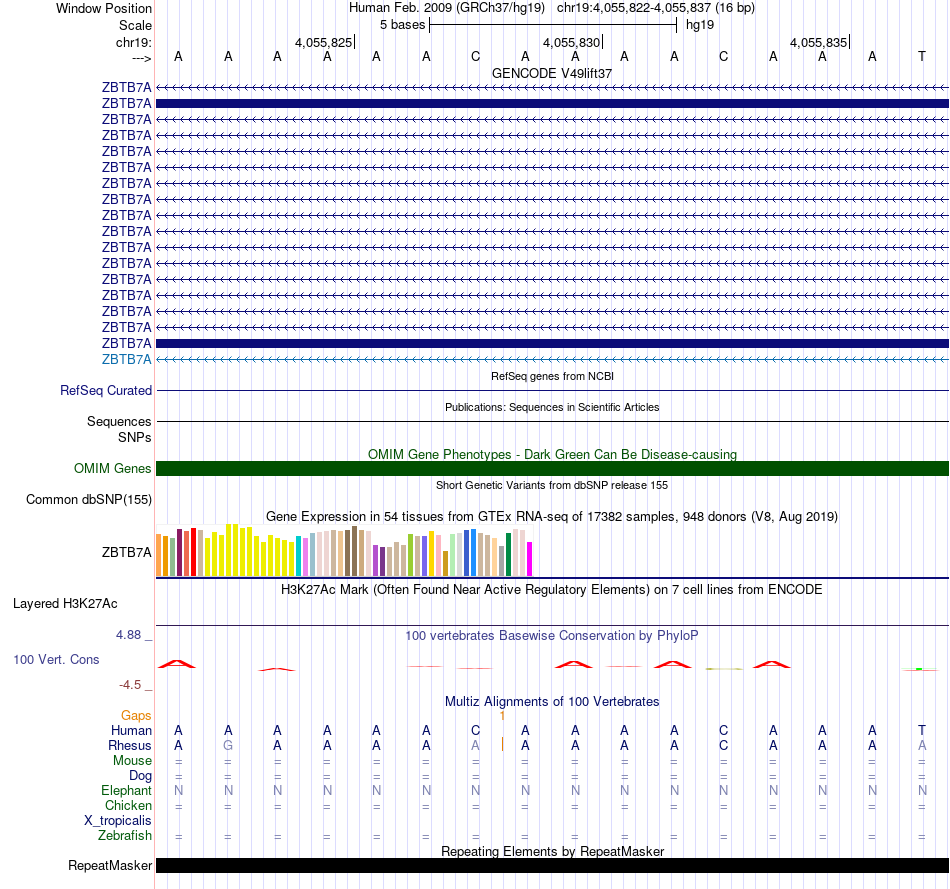Click position marker 4,055,835
The height and width of the screenshot is (889, 950).
point(819,42)
